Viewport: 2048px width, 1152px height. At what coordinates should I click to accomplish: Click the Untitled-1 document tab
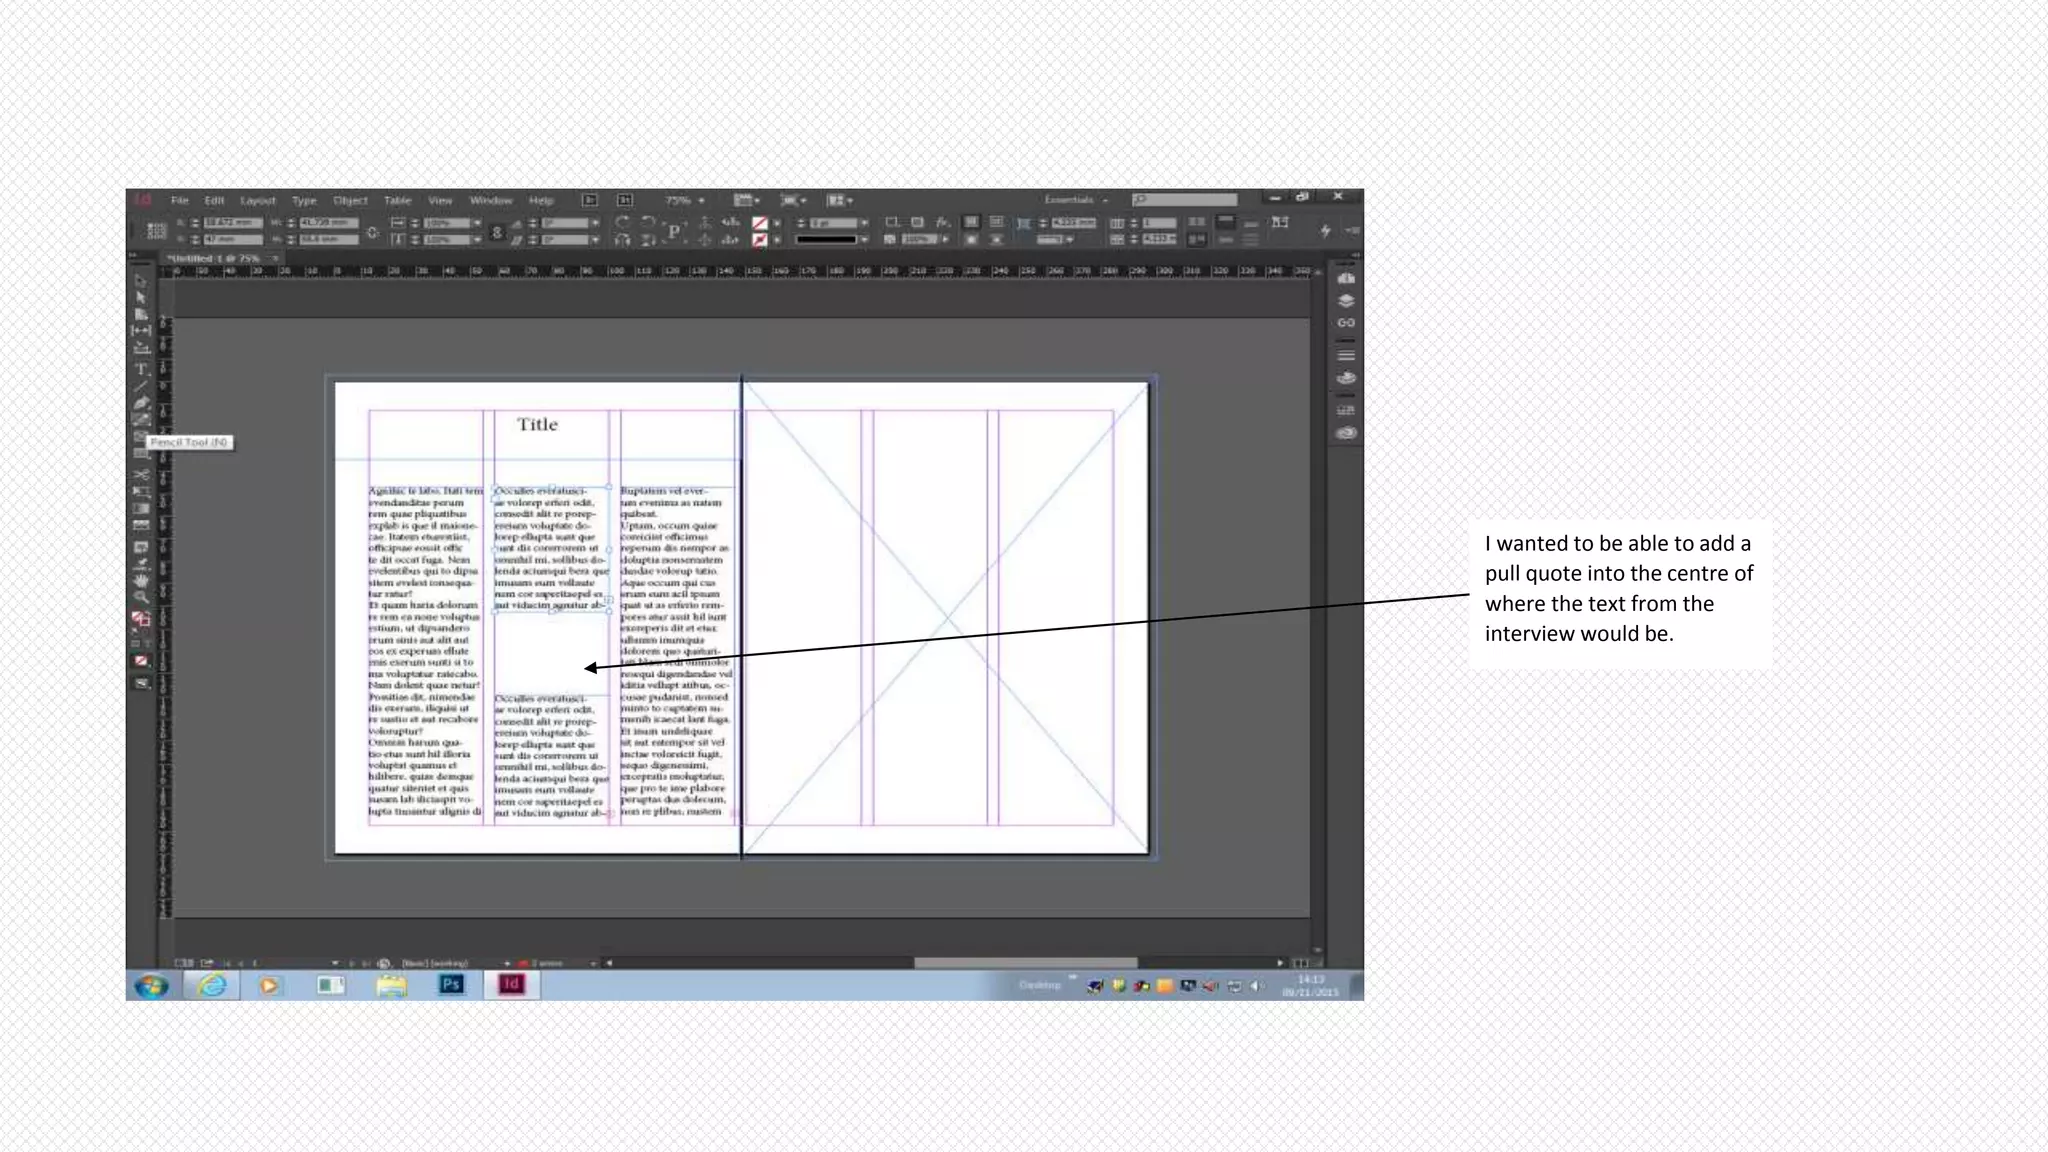point(214,258)
